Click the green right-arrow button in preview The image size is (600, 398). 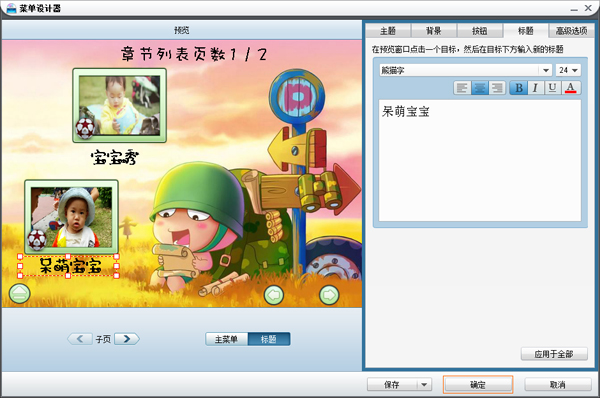pyautogui.click(x=329, y=295)
